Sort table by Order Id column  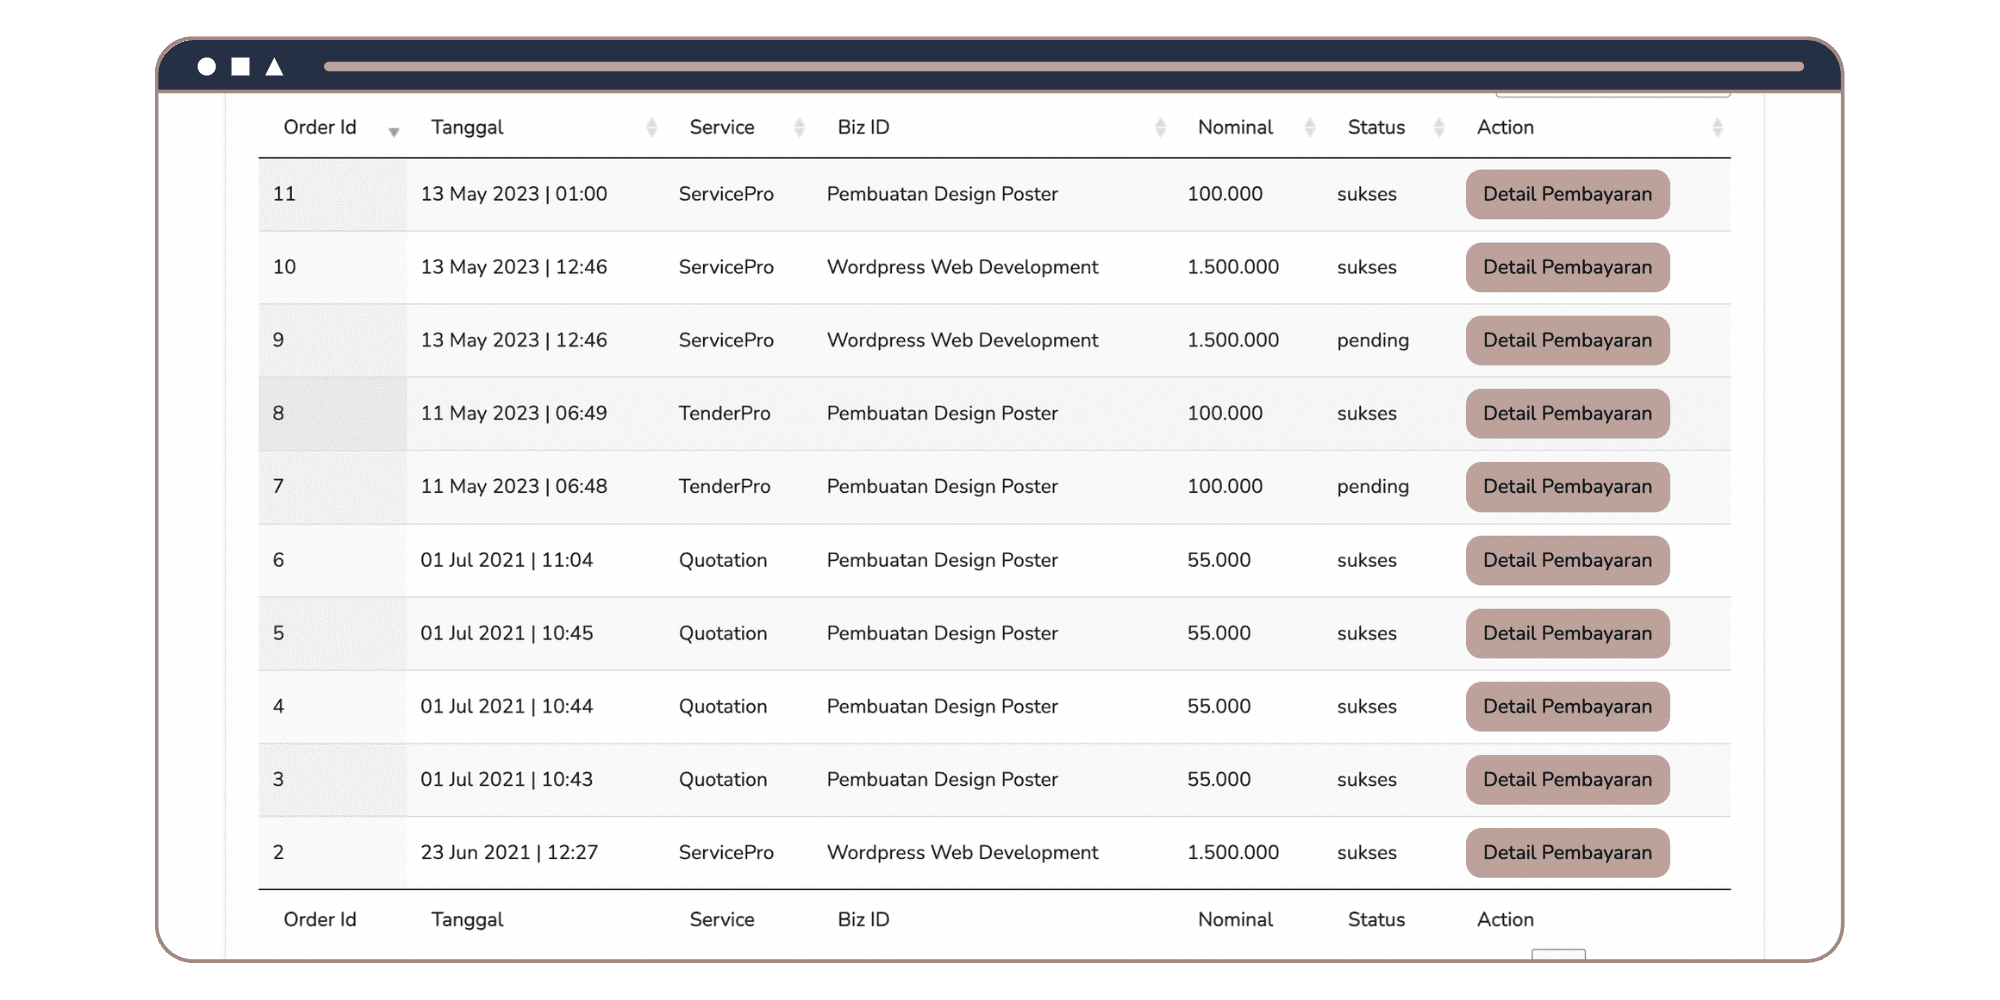point(393,129)
